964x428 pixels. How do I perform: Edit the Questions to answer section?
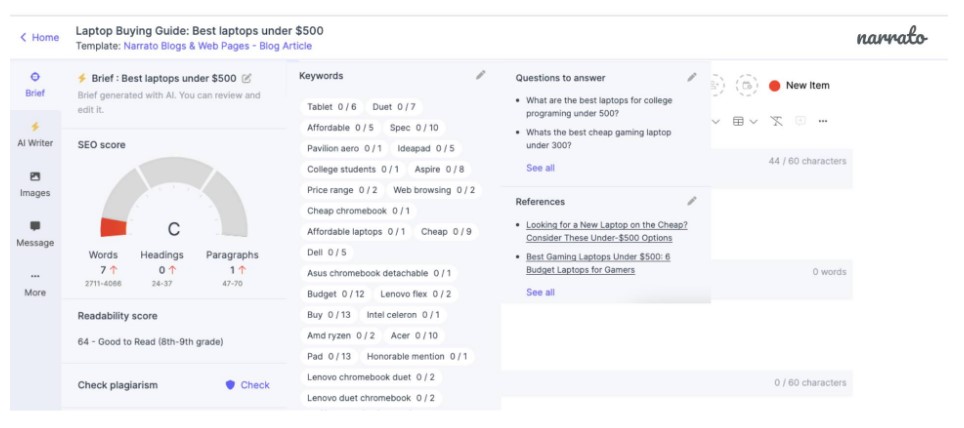click(x=692, y=77)
